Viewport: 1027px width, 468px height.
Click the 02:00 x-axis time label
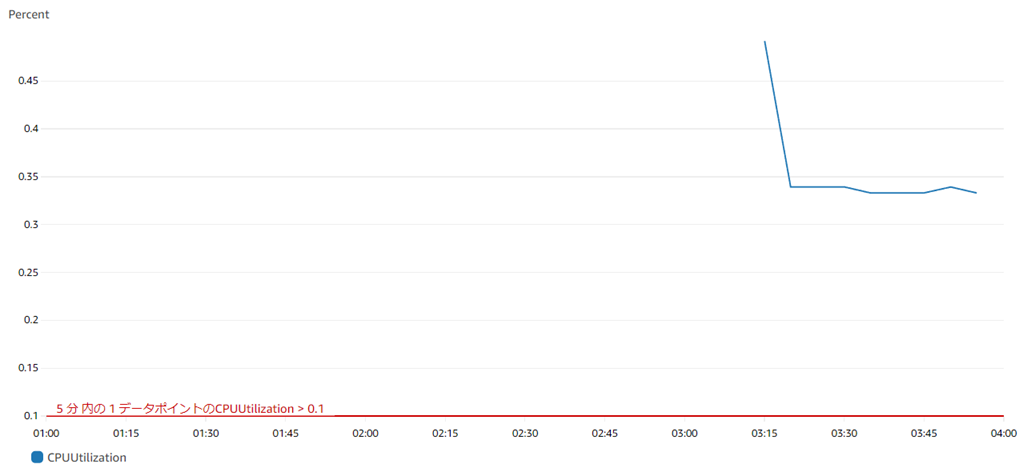coord(365,434)
